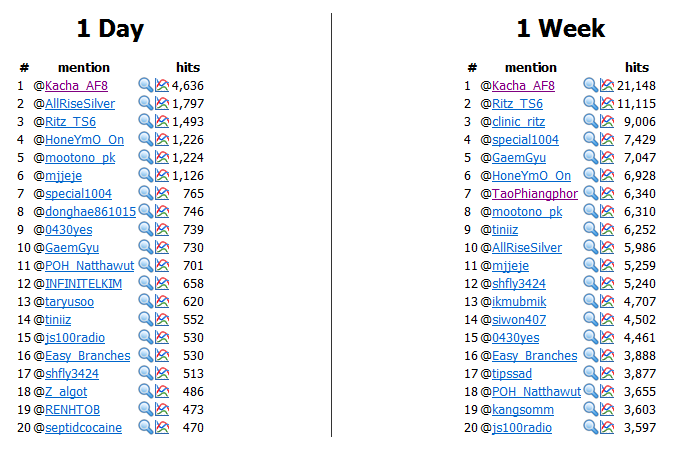
Task: Click search magnifier for Z_algot
Action: pyautogui.click(x=146, y=391)
